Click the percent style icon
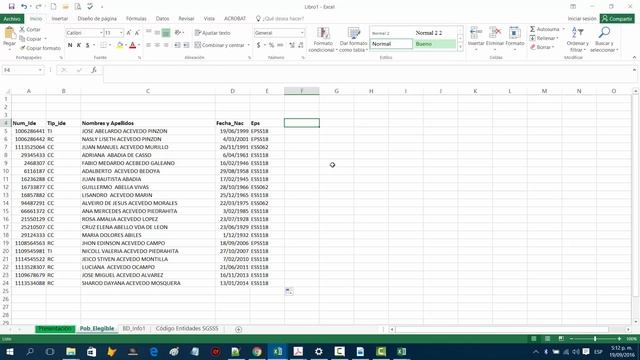This screenshot has width=640, height=360. pyautogui.click(x=271, y=45)
